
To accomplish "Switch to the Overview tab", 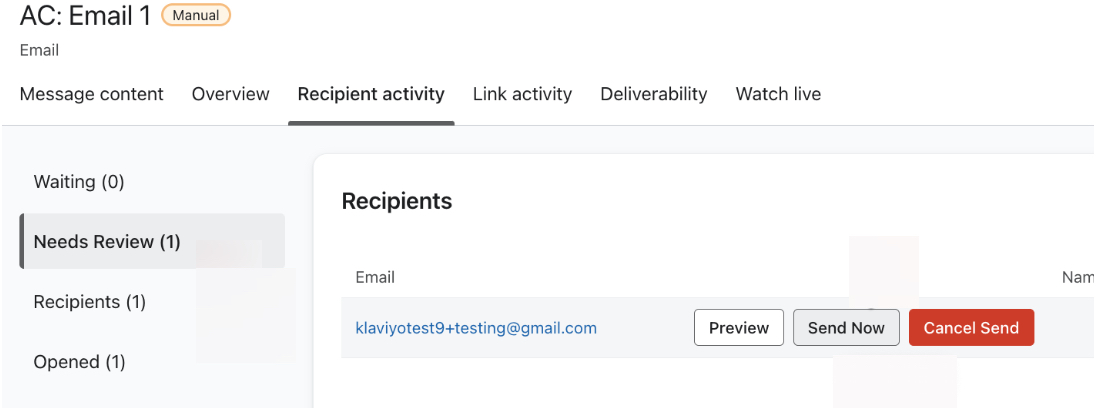I will (x=230, y=94).
